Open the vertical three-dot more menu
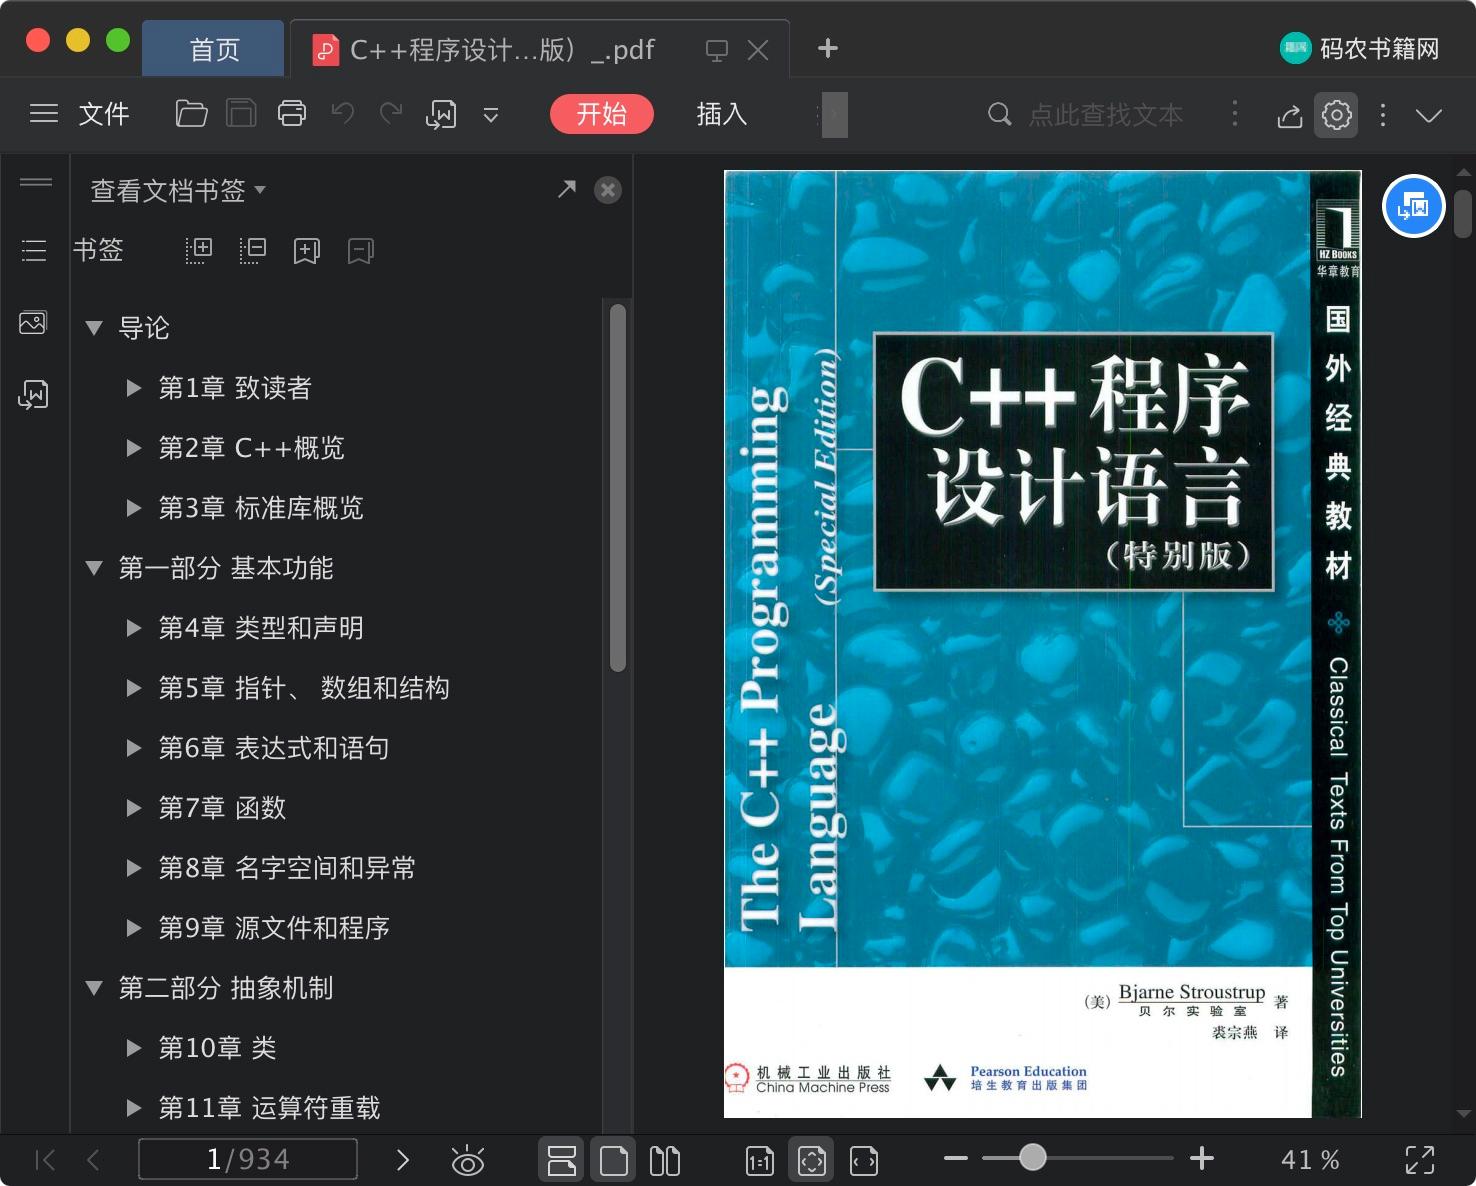This screenshot has width=1476, height=1186. tap(1383, 115)
